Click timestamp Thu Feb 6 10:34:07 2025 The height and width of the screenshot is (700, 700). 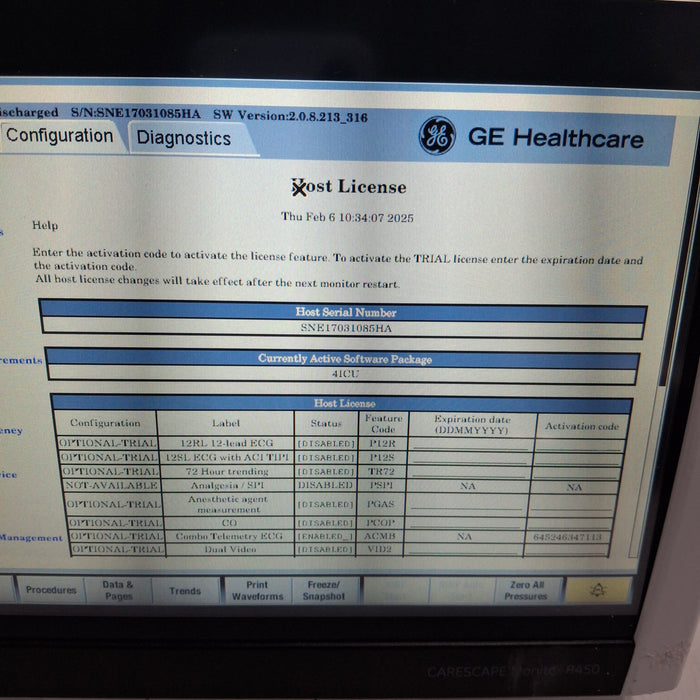[347, 217]
